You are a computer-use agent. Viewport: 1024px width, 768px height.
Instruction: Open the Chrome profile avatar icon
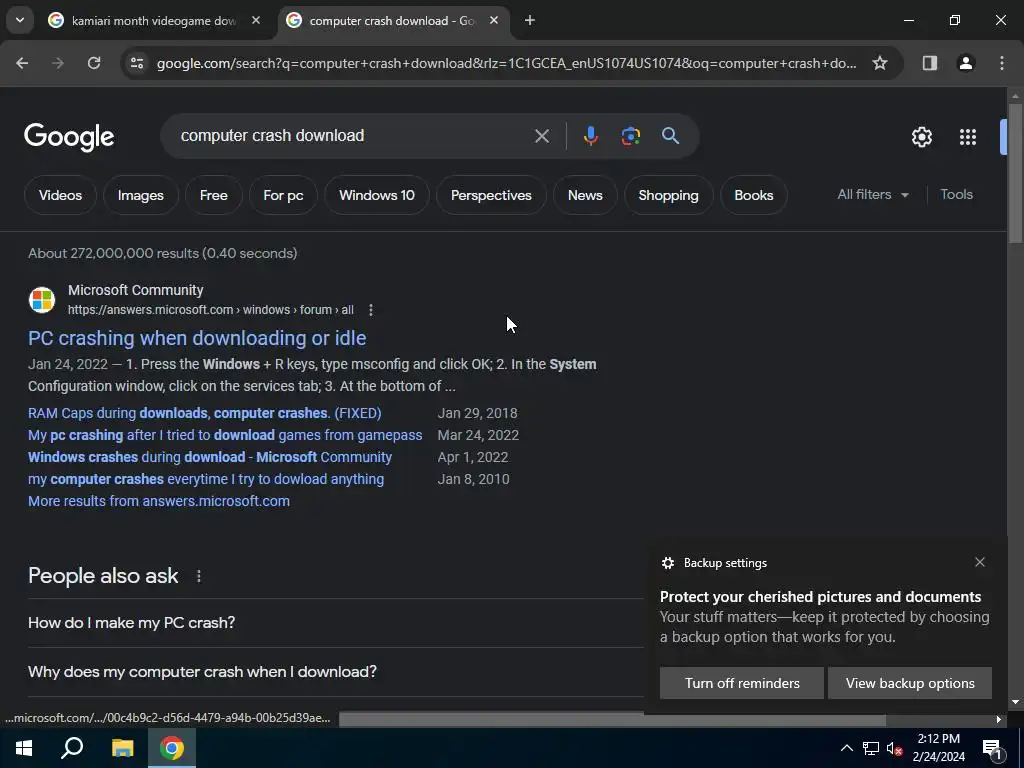[966, 63]
